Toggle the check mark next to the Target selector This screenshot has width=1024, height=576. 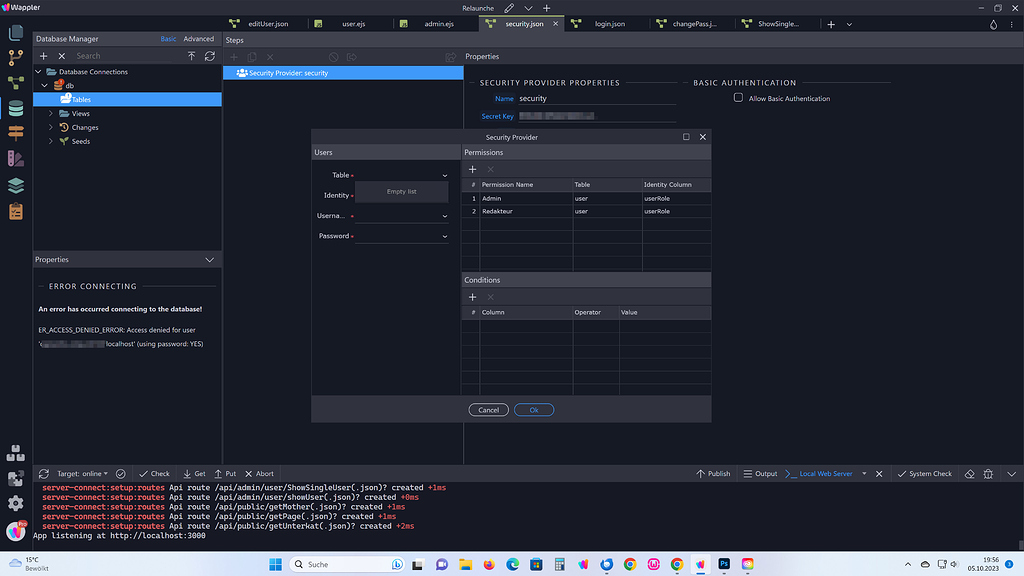pyautogui.click(x=120, y=473)
